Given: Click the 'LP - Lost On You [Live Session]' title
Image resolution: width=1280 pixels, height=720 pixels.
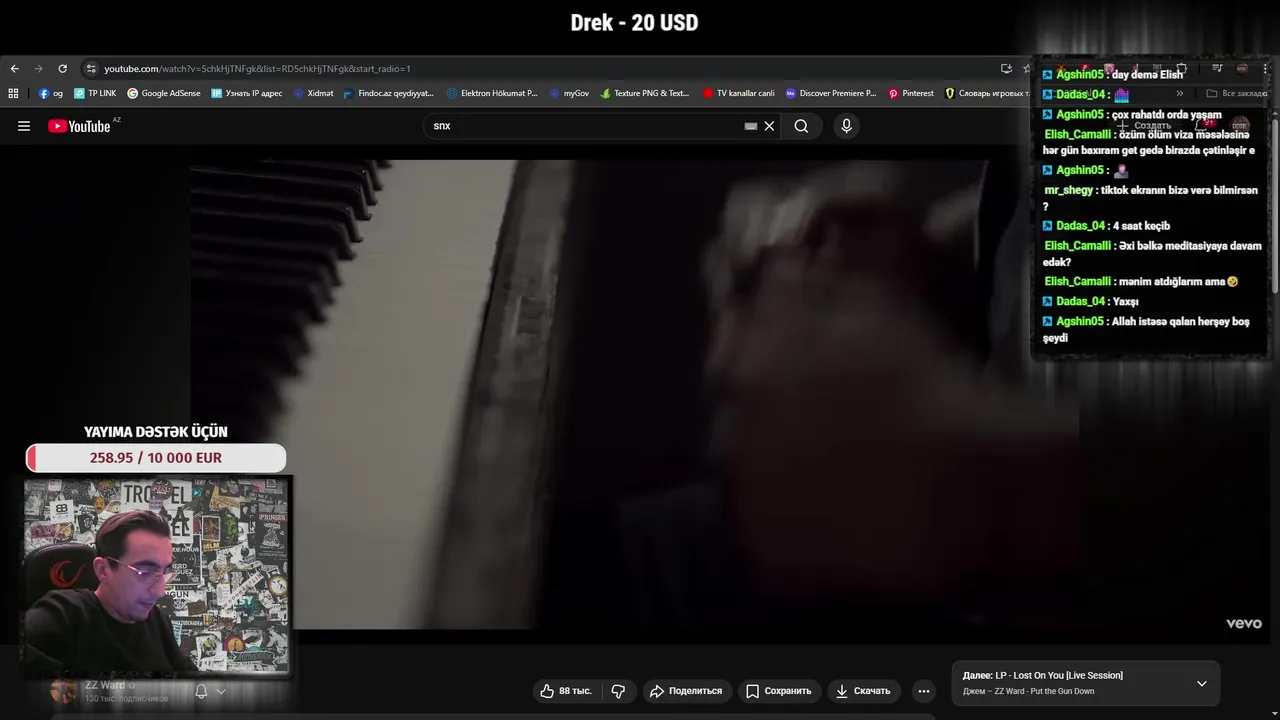Looking at the screenshot, I should coord(1059,676).
